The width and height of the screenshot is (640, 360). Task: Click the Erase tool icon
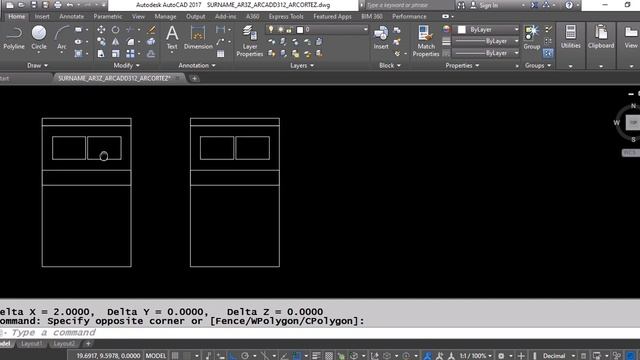pos(151,30)
